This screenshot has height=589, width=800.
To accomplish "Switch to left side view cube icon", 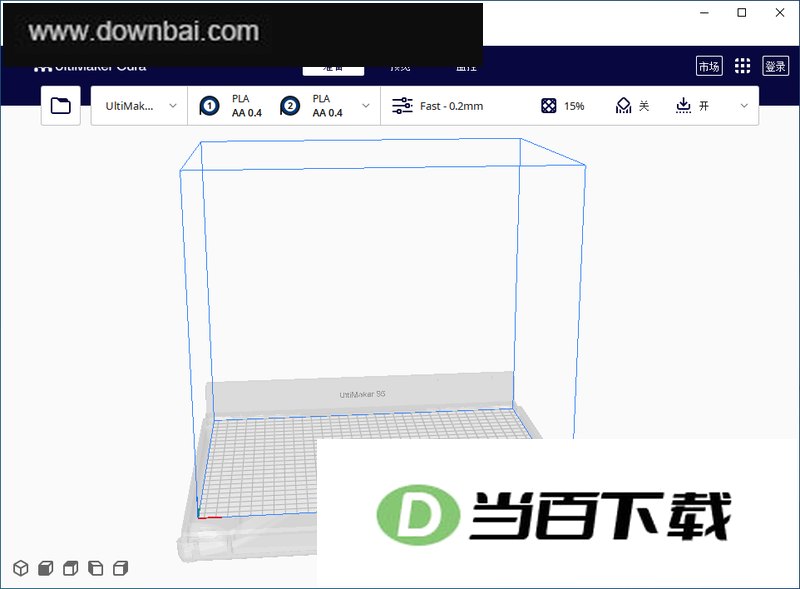I will pyautogui.click(x=96, y=568).
